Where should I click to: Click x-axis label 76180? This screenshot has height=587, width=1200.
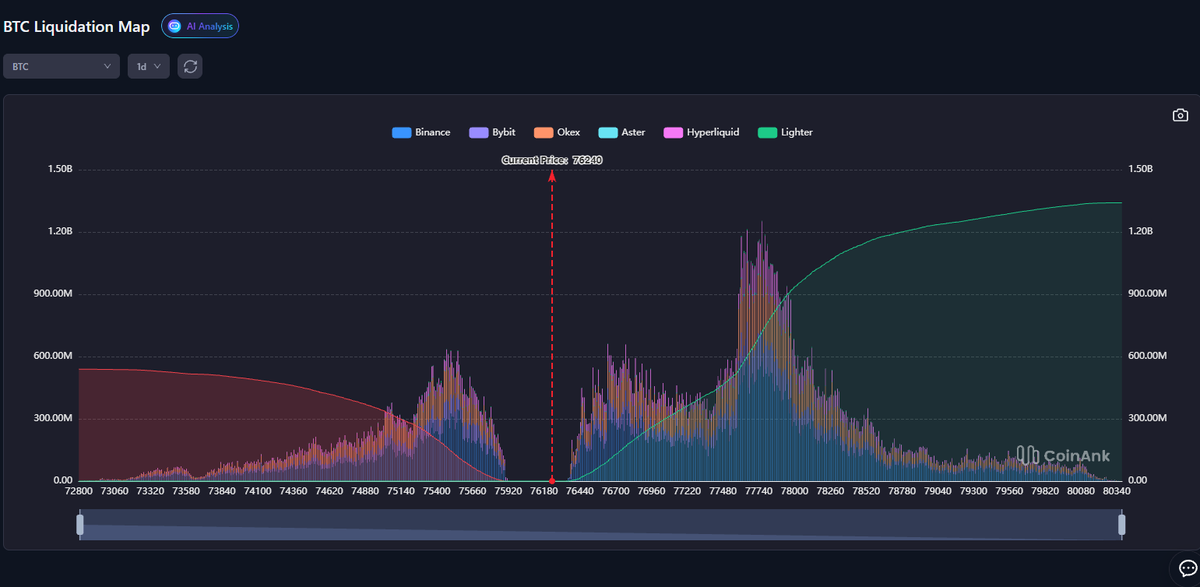544,491
